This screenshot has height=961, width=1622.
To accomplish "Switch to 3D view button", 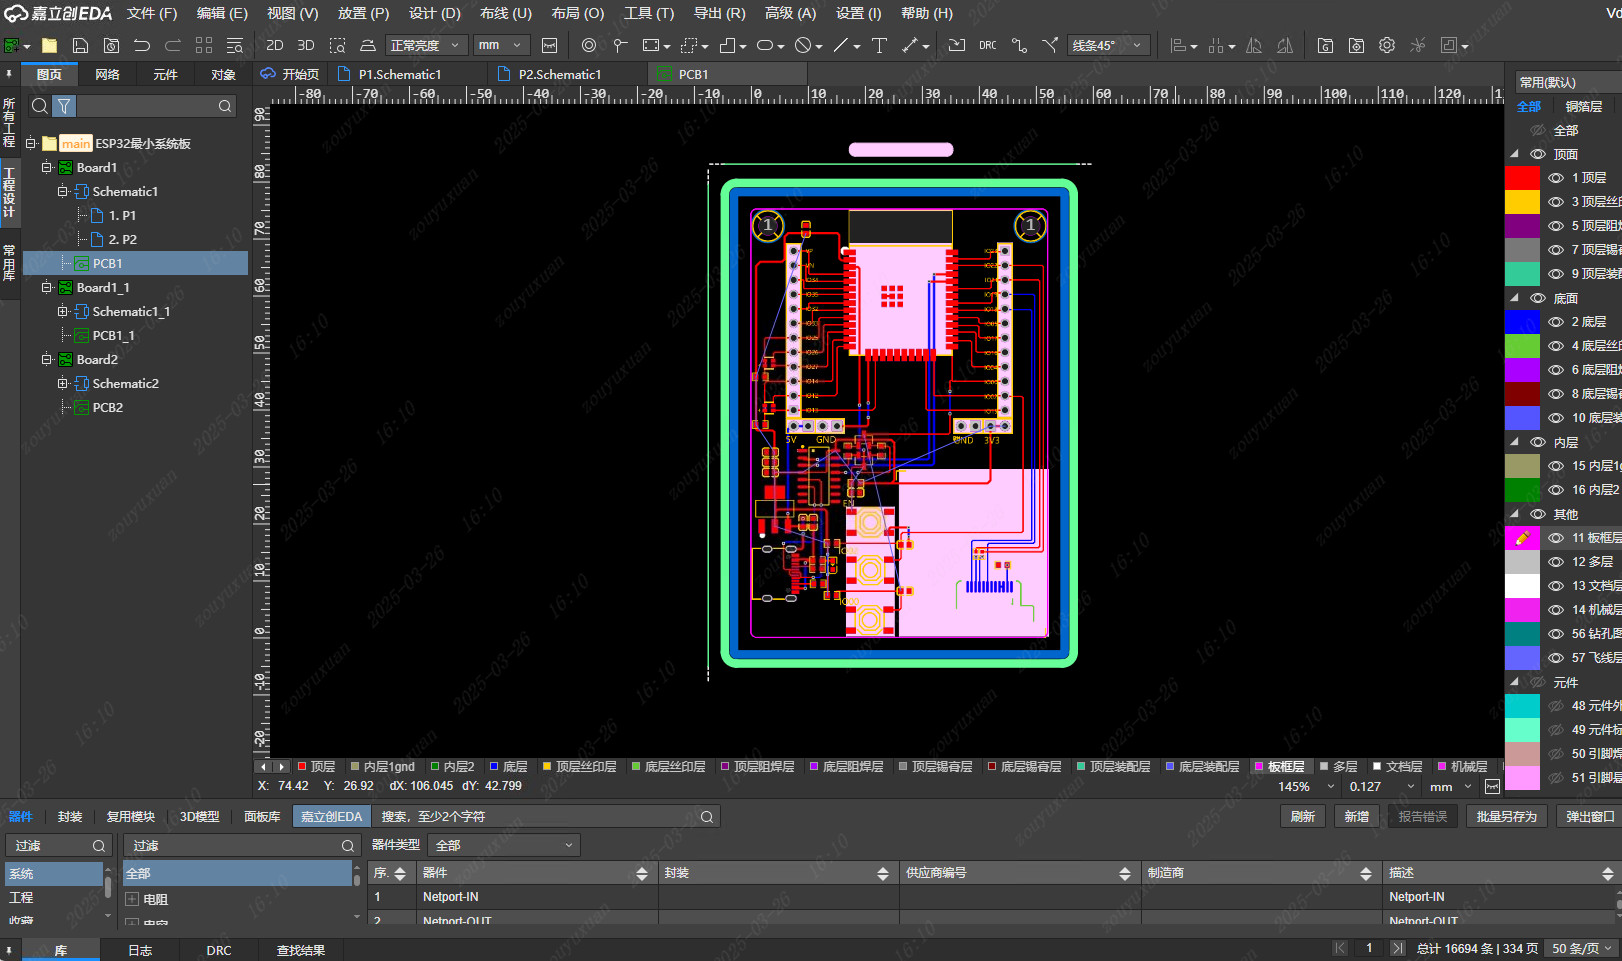I will pyautogui.click(x=306, y=46).
